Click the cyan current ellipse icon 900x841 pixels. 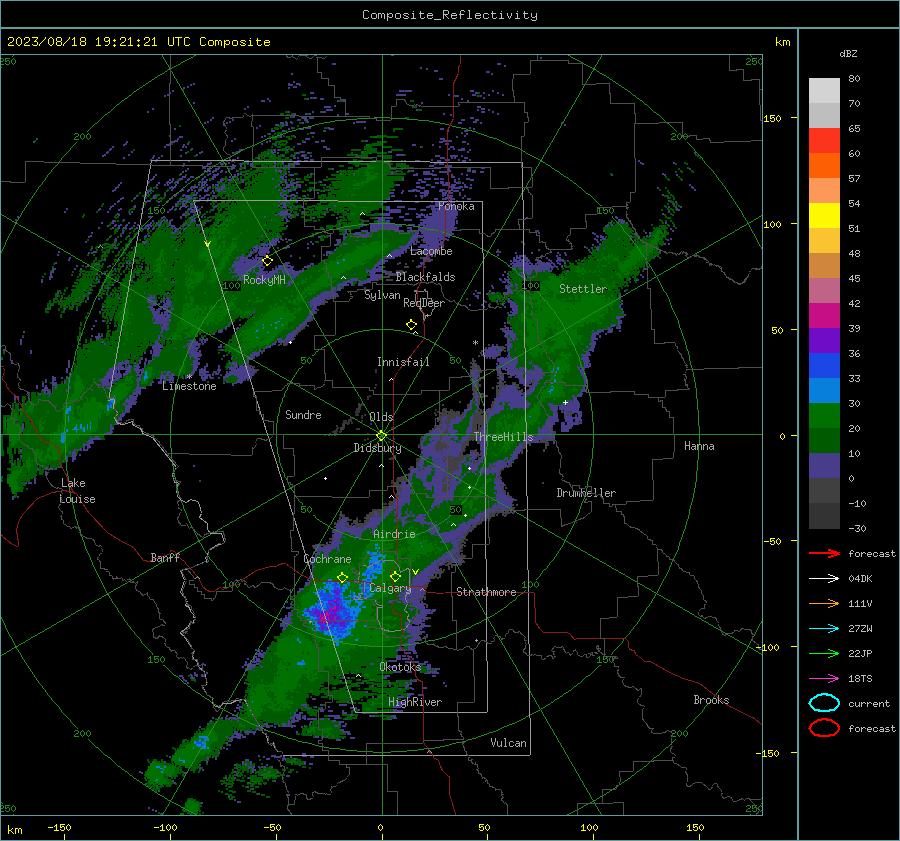(824, 703)
